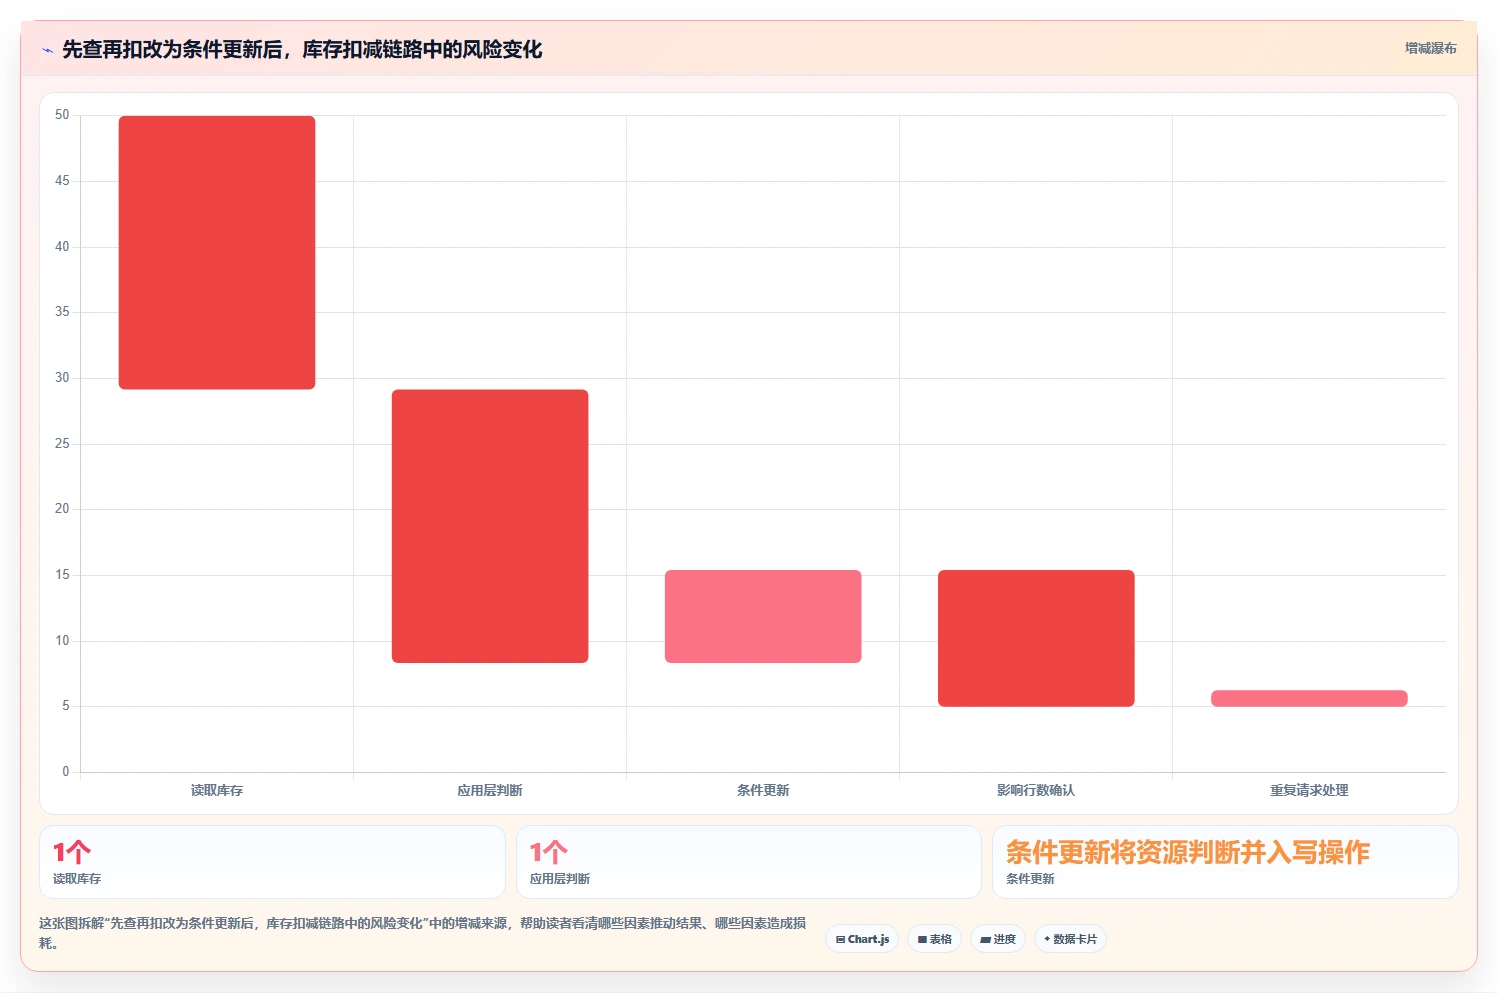Select the 进度 tag chip
Image resolution: width=1498 pixels, height=993 pixels.
click(998, 939)
